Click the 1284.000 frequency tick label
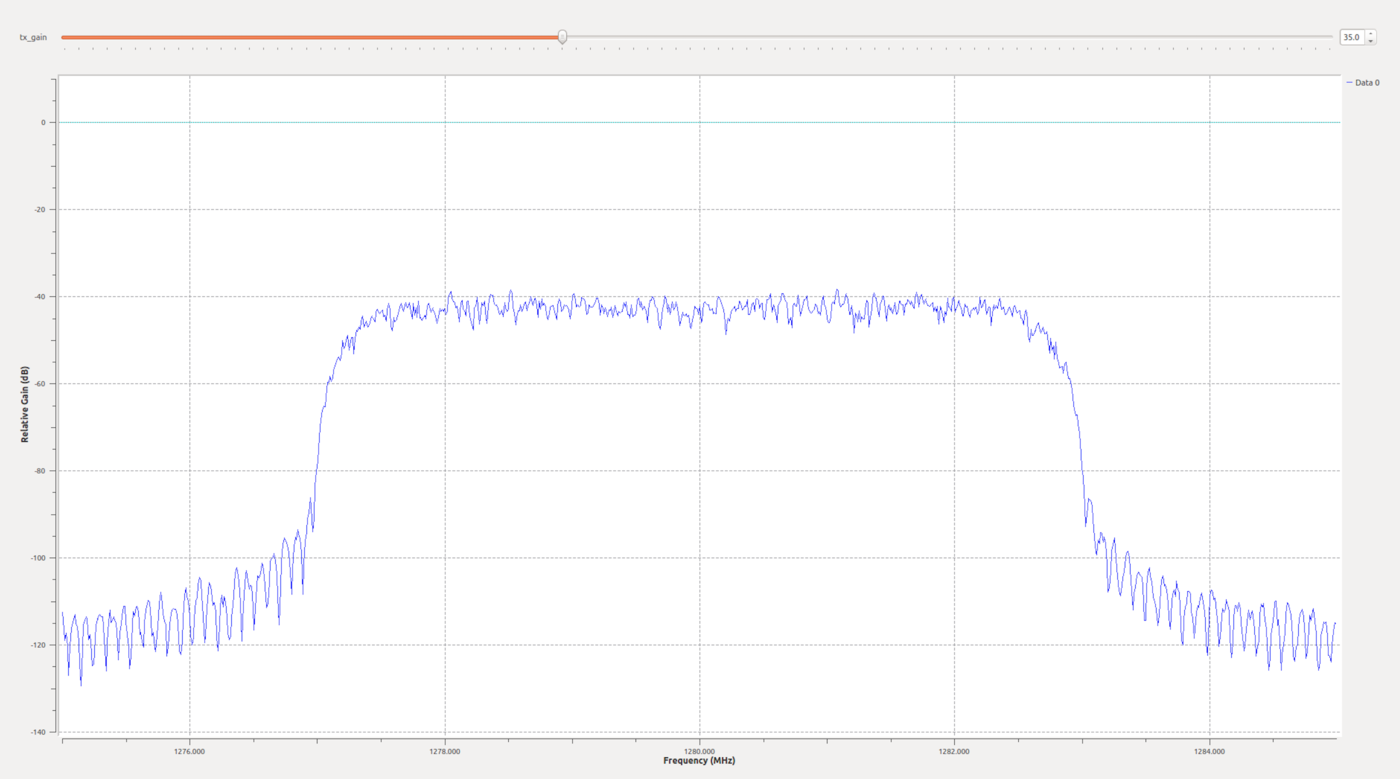Viewport: 1400px width, 779px height. pos(1211,750)
